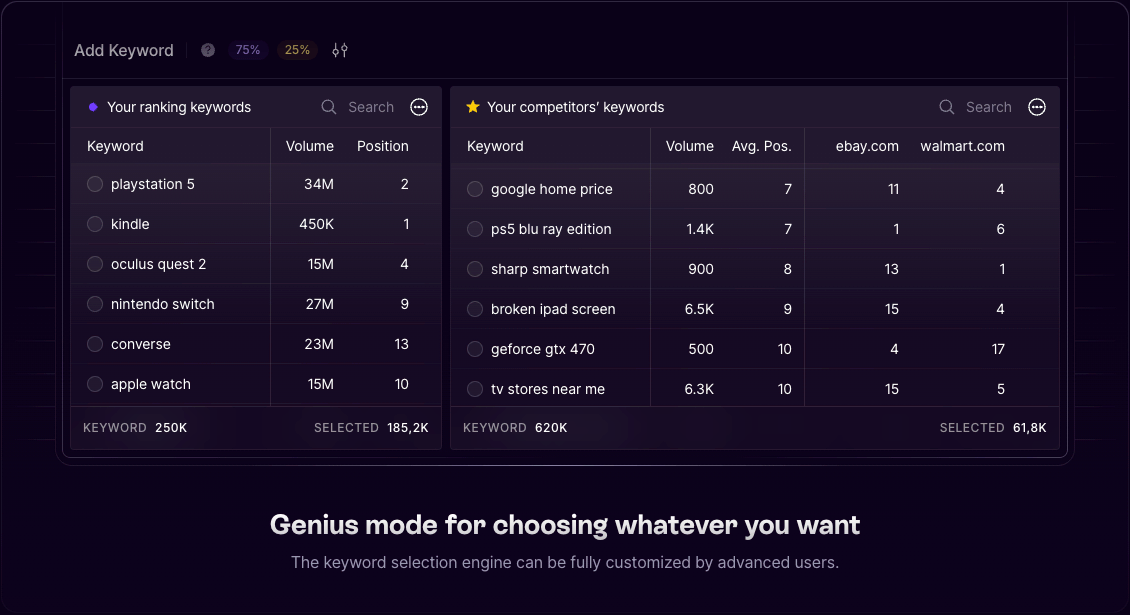1130x615 pixels.
Task: Tick the geforce gtx 470 keyword checkbox
Action: pyautogui.click(x=475, y=349)
